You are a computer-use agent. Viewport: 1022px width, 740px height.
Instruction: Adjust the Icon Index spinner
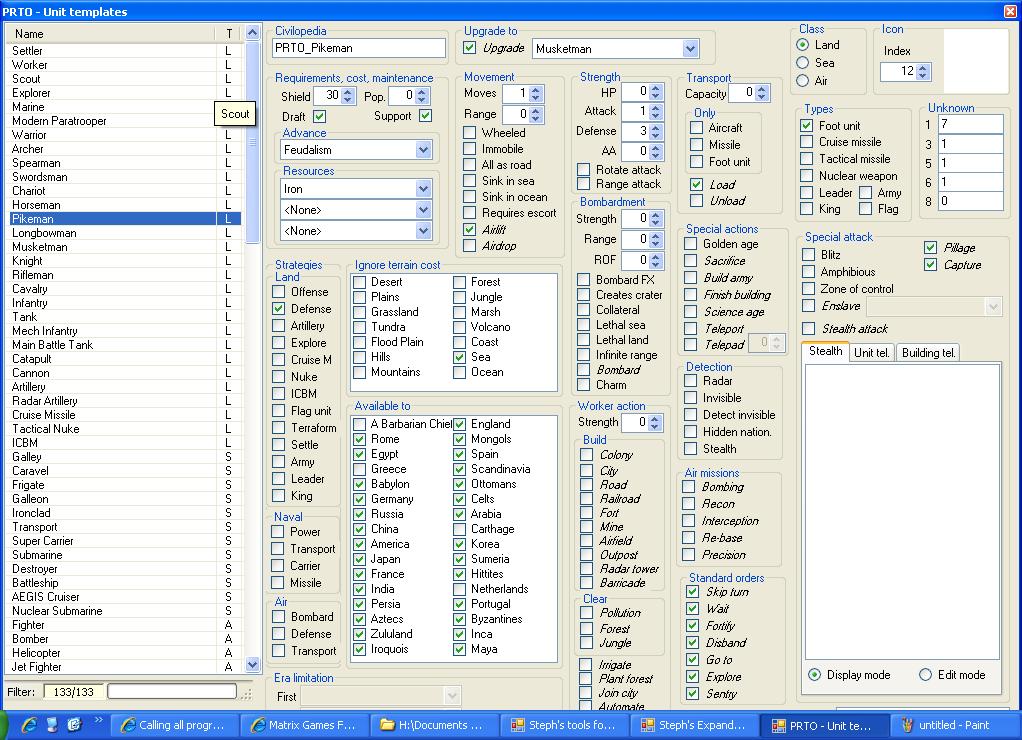[x=922, y=72]
